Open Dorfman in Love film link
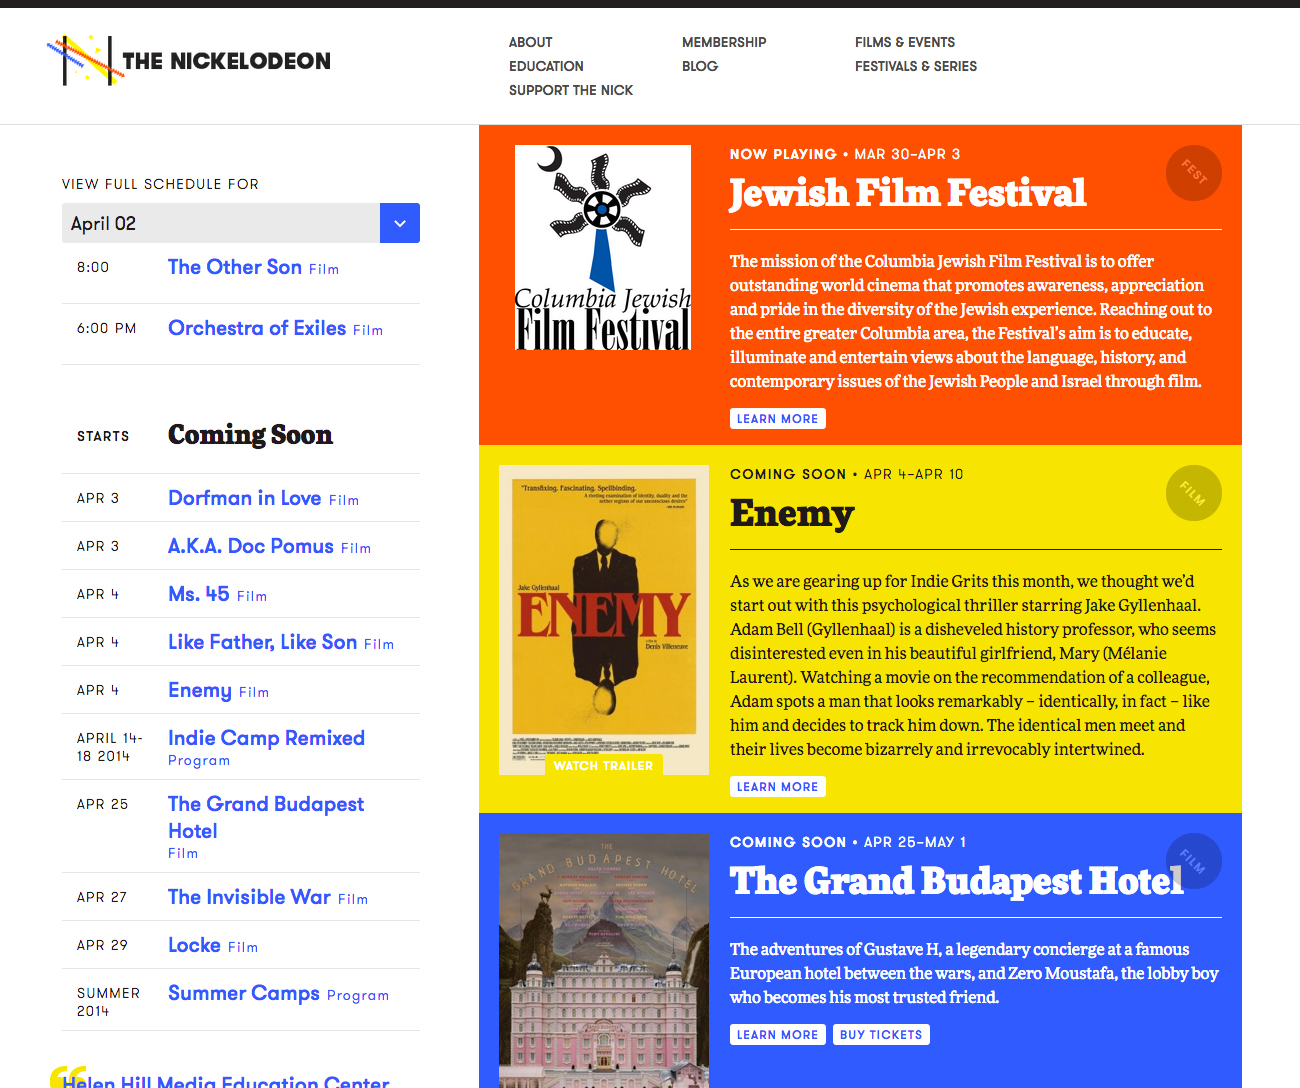This screenshot has height=1088, width=1300. tap(244, 498)
